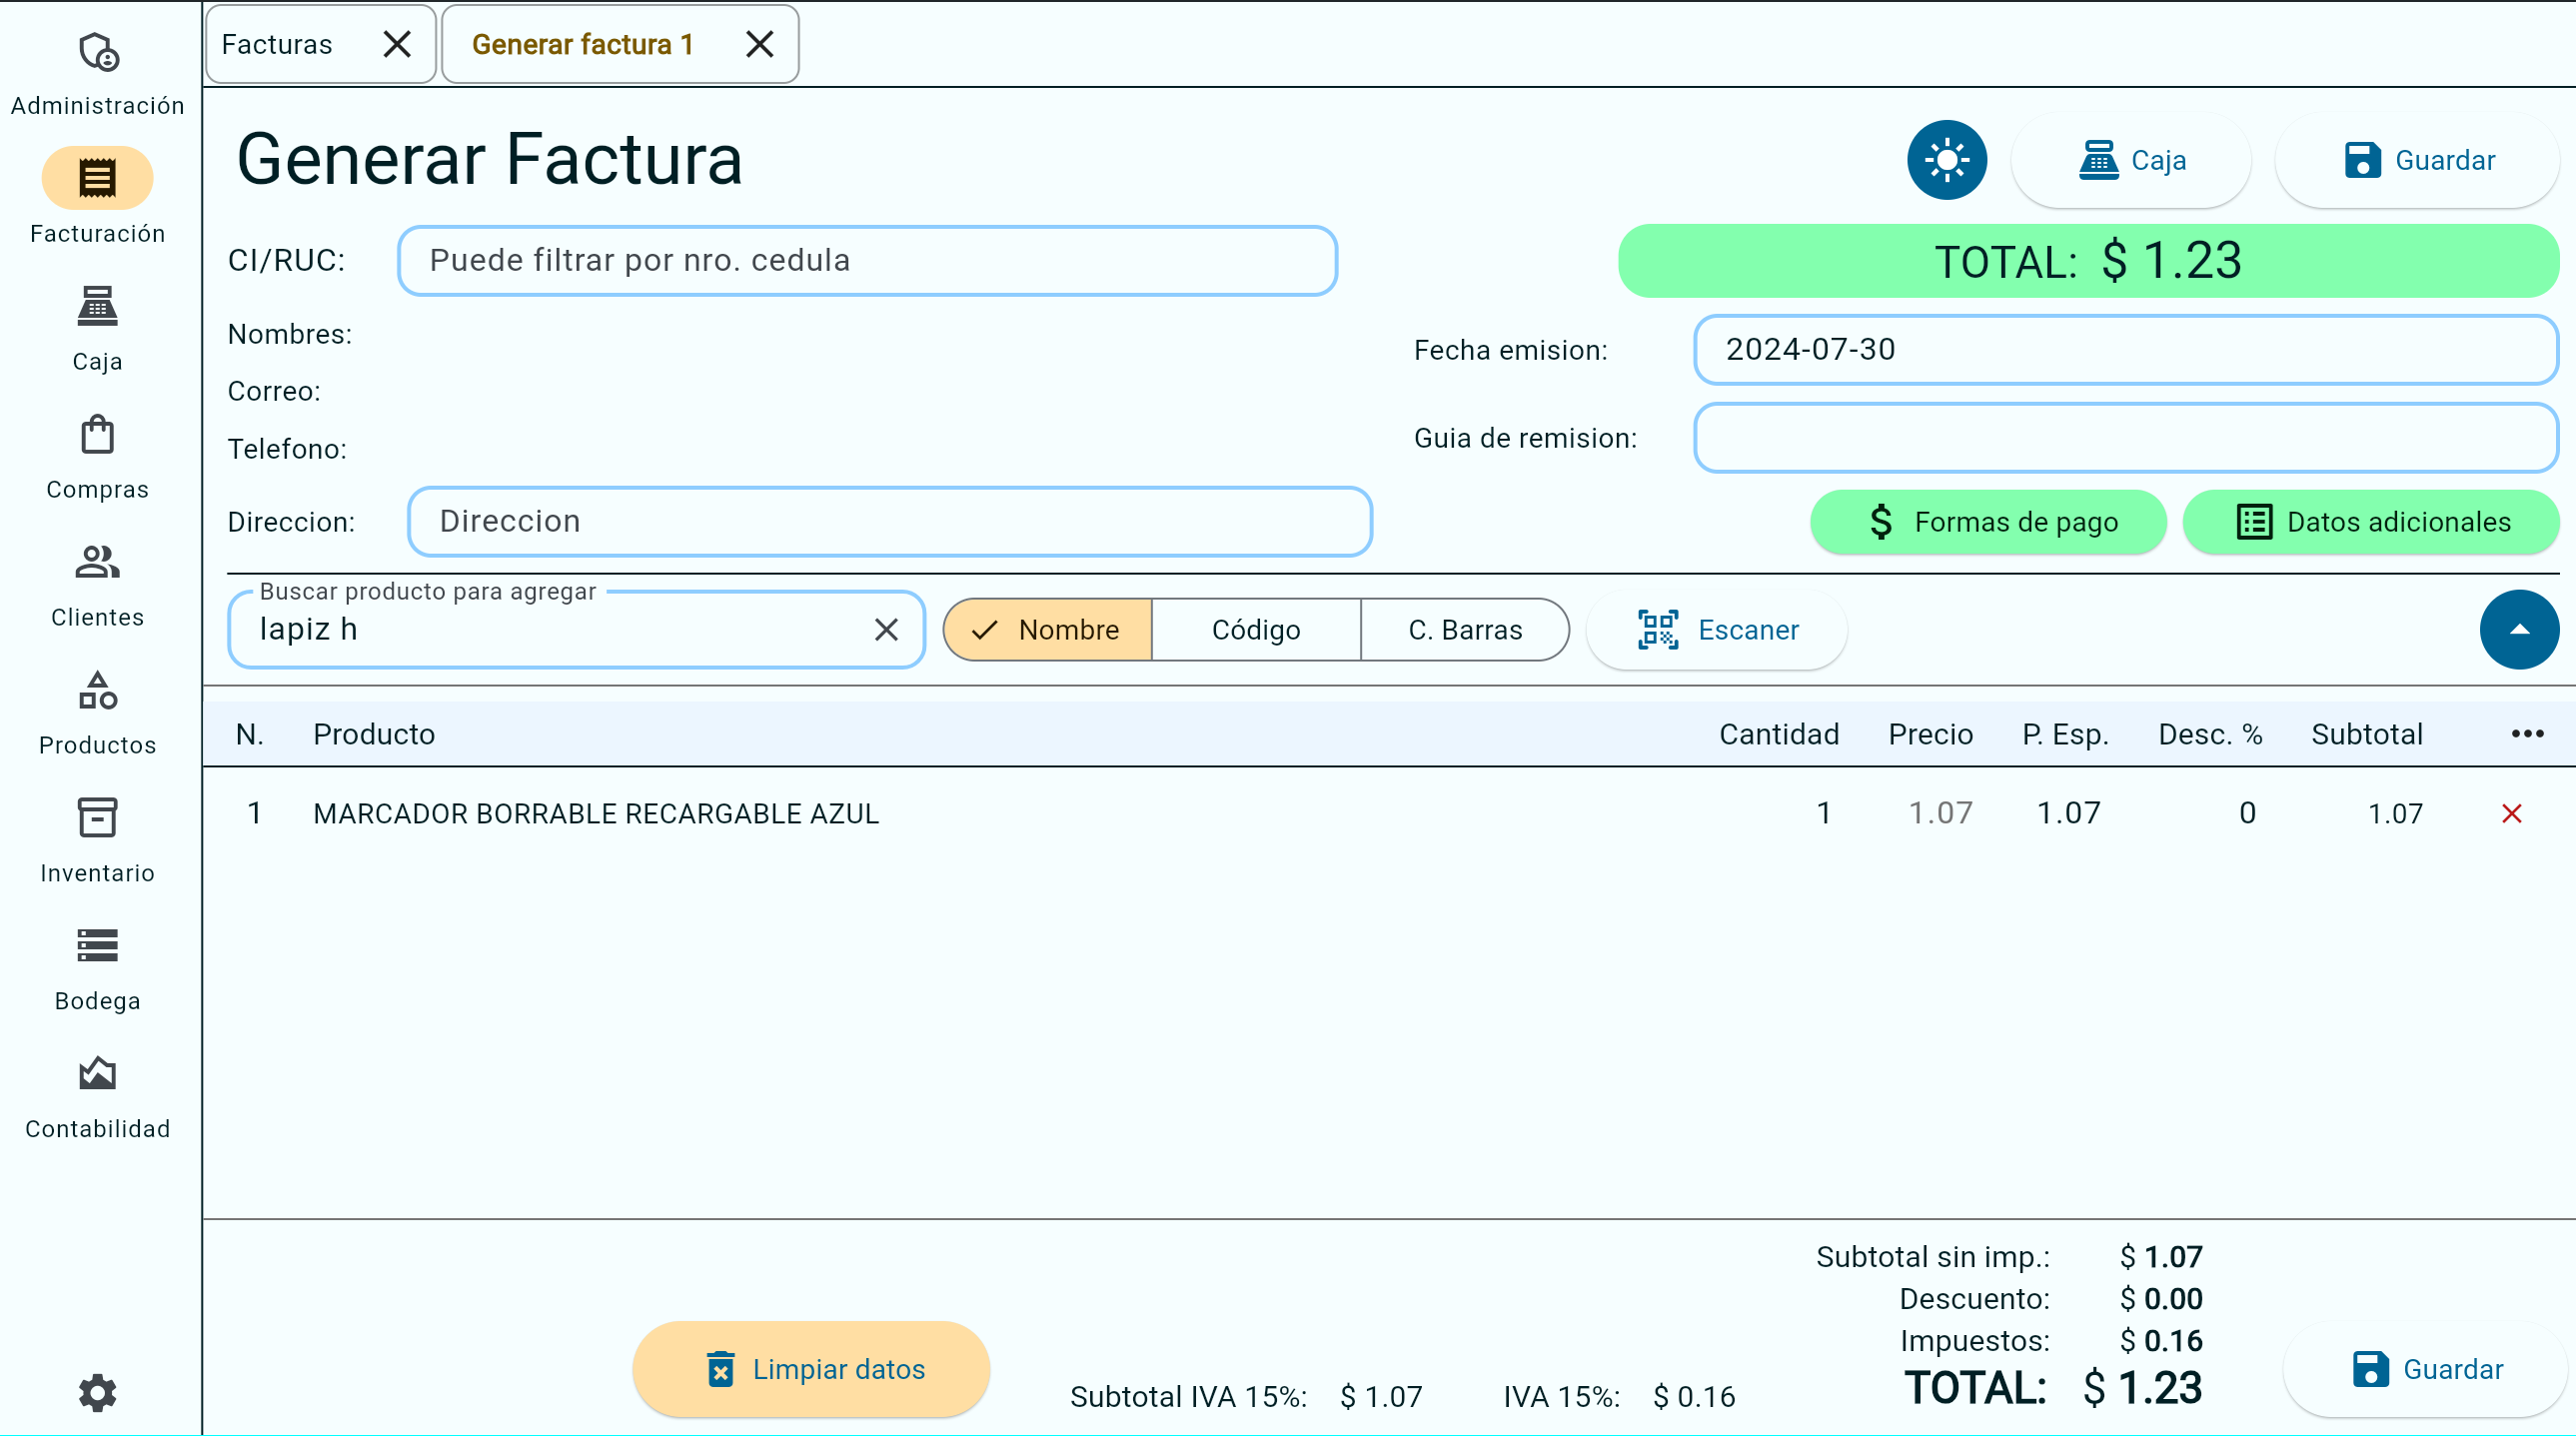Close the Generar factura 1 tab
2576x1436 pixels.
(760, 45)
